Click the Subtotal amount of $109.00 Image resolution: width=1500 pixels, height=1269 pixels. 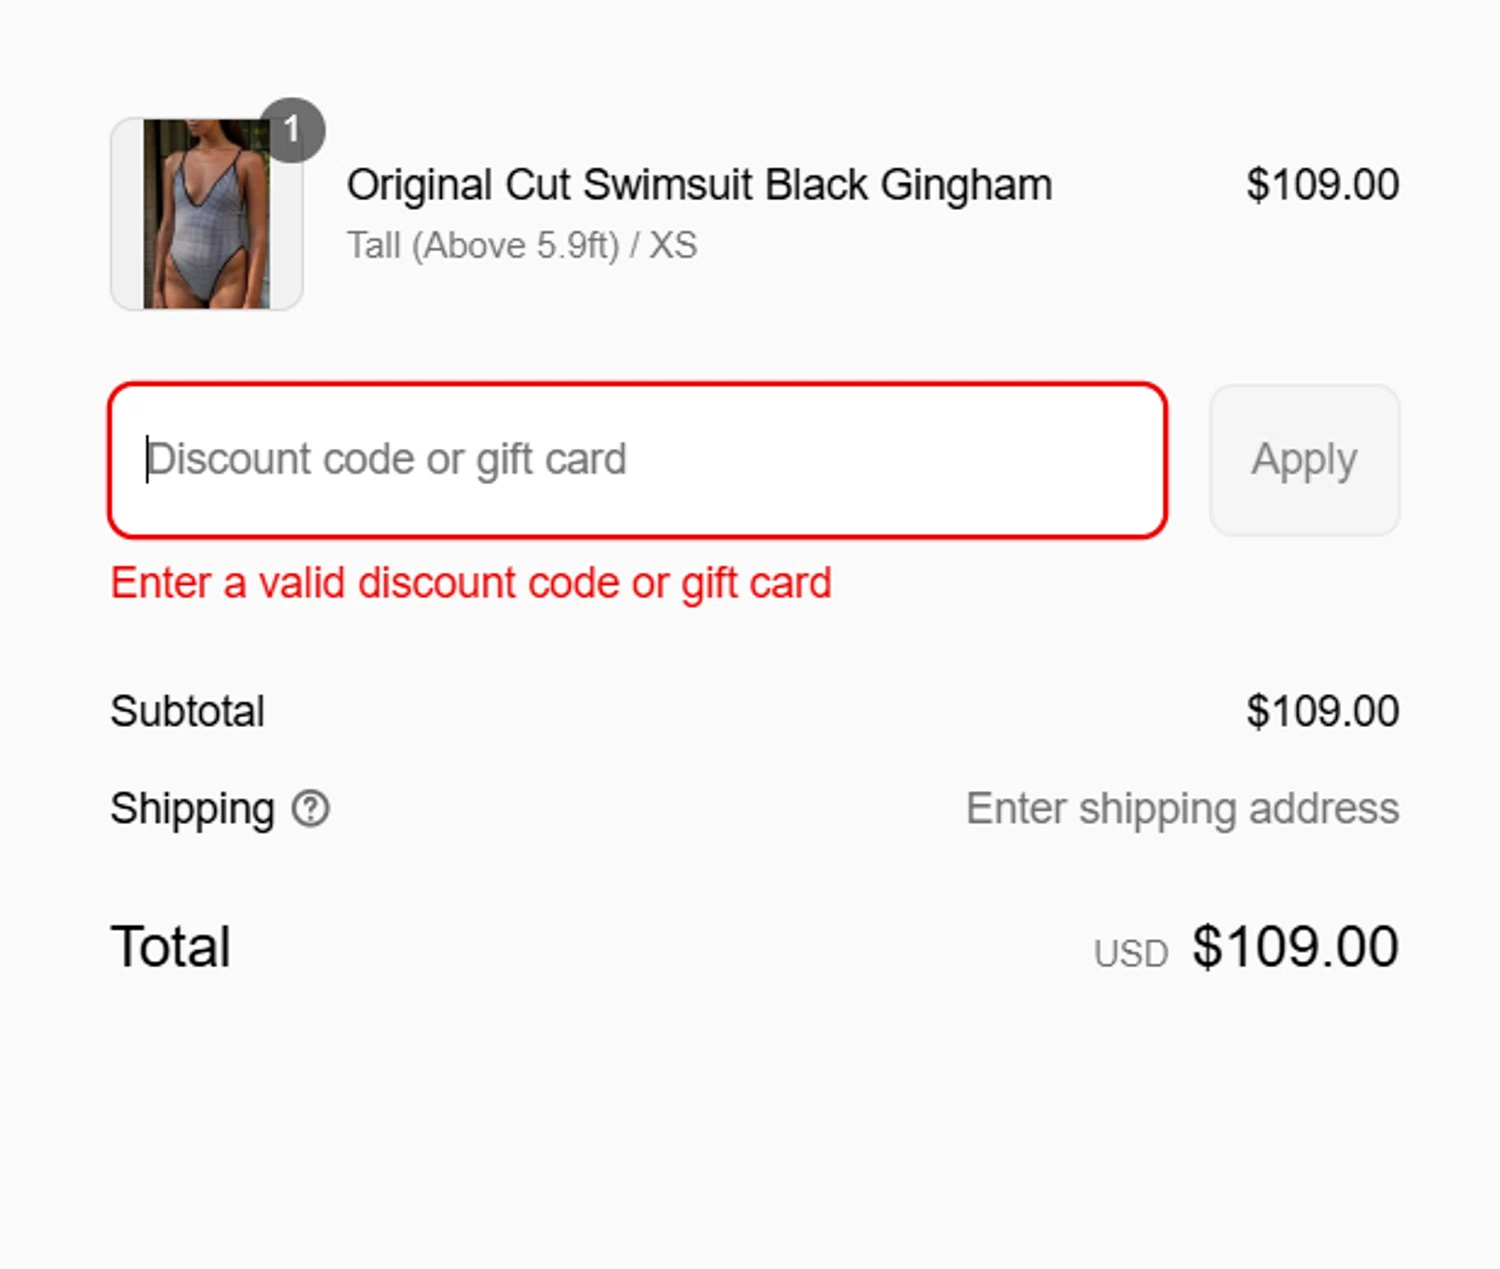pos(1322,712)
